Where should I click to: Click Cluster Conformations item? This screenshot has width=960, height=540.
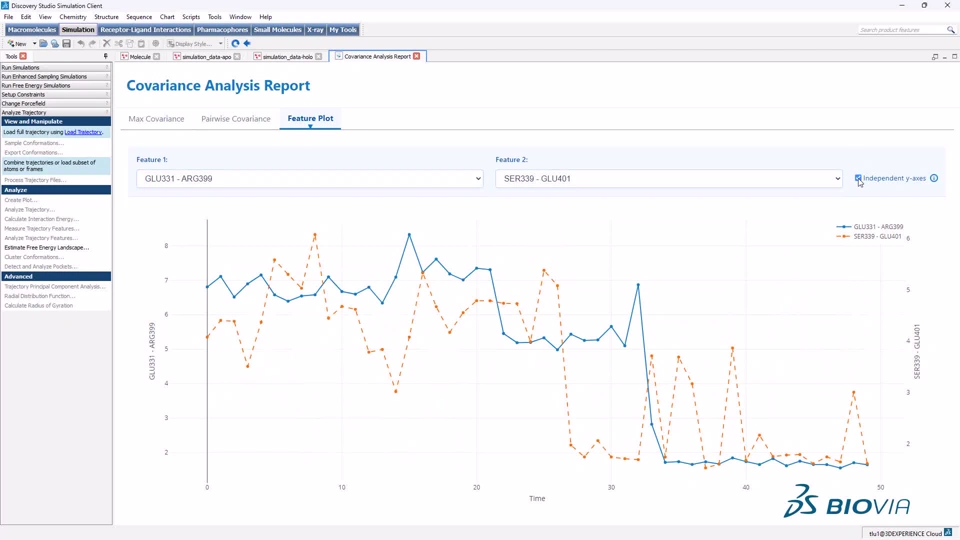click(34, 257)
